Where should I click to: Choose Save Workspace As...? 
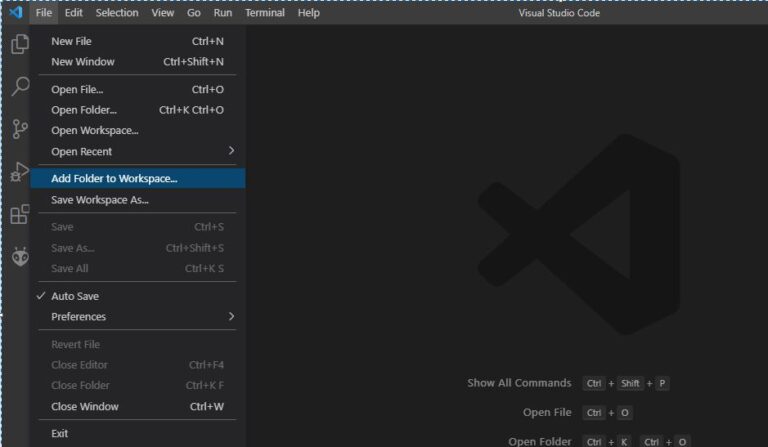pos(138,200)
